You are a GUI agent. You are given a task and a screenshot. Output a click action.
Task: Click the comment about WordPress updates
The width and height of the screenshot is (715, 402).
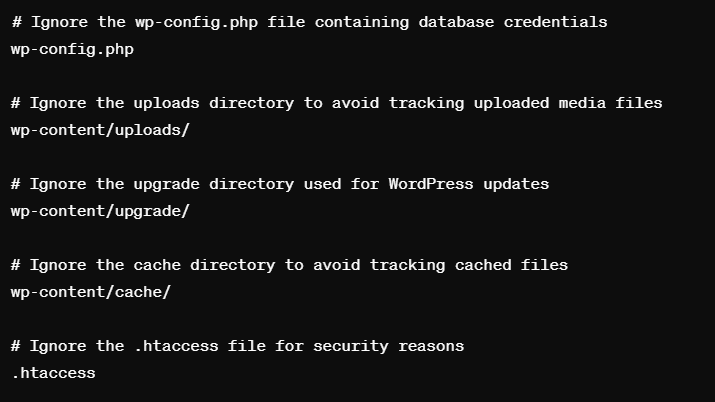(x=280, y=185)
